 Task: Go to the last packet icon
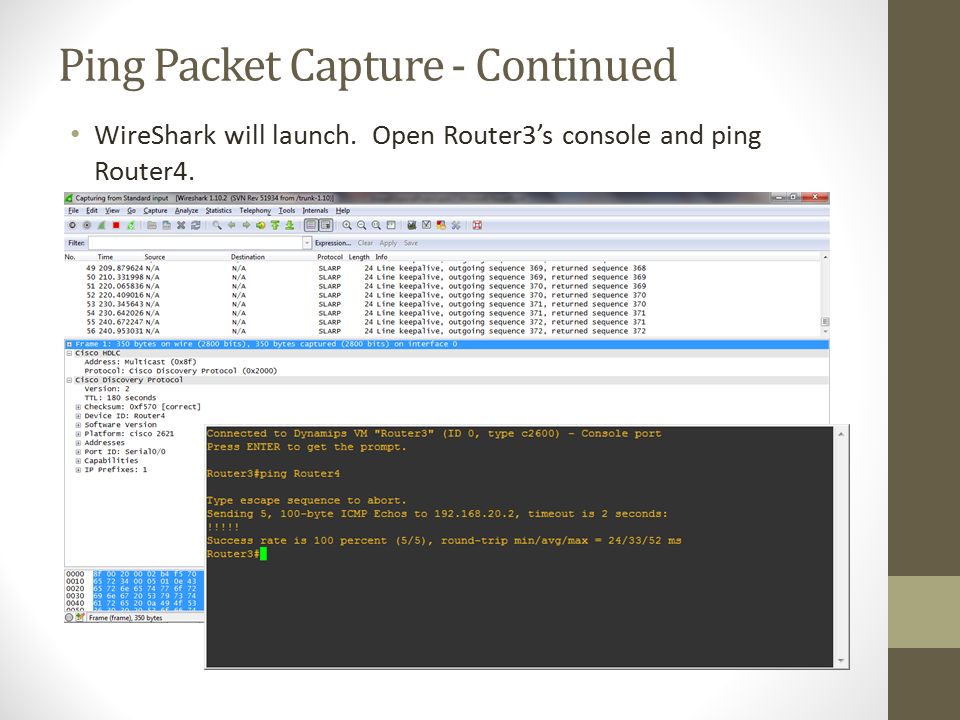click(x=290, y=225)
